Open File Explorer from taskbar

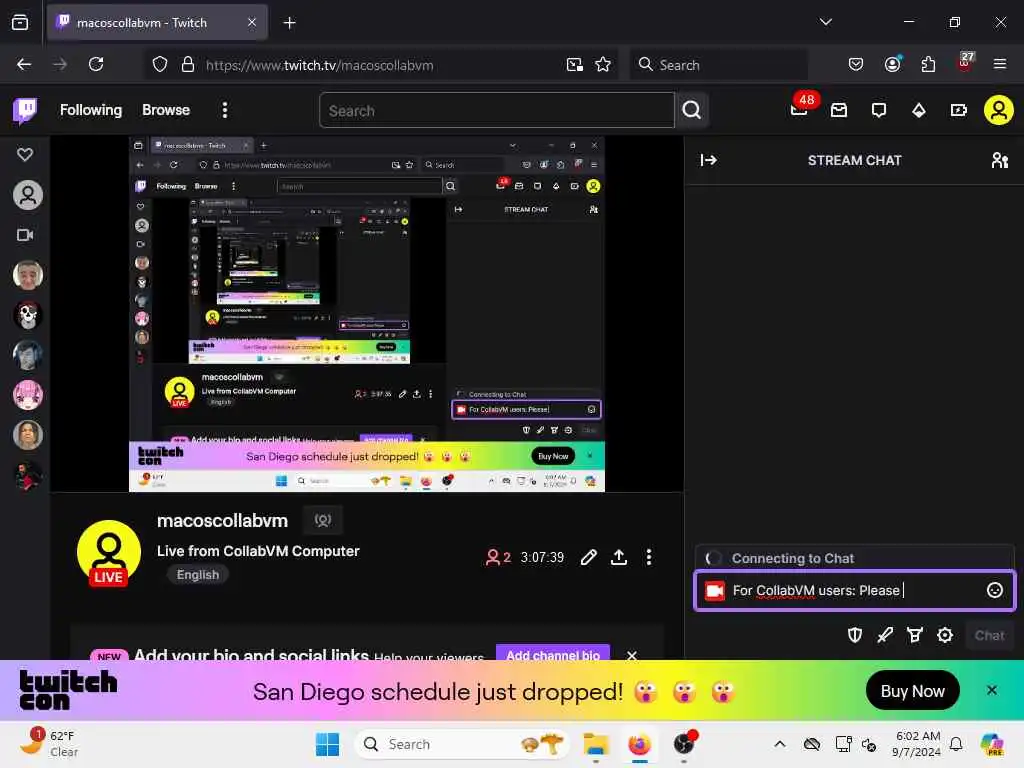pyautogui.click(x=596, y=744)
